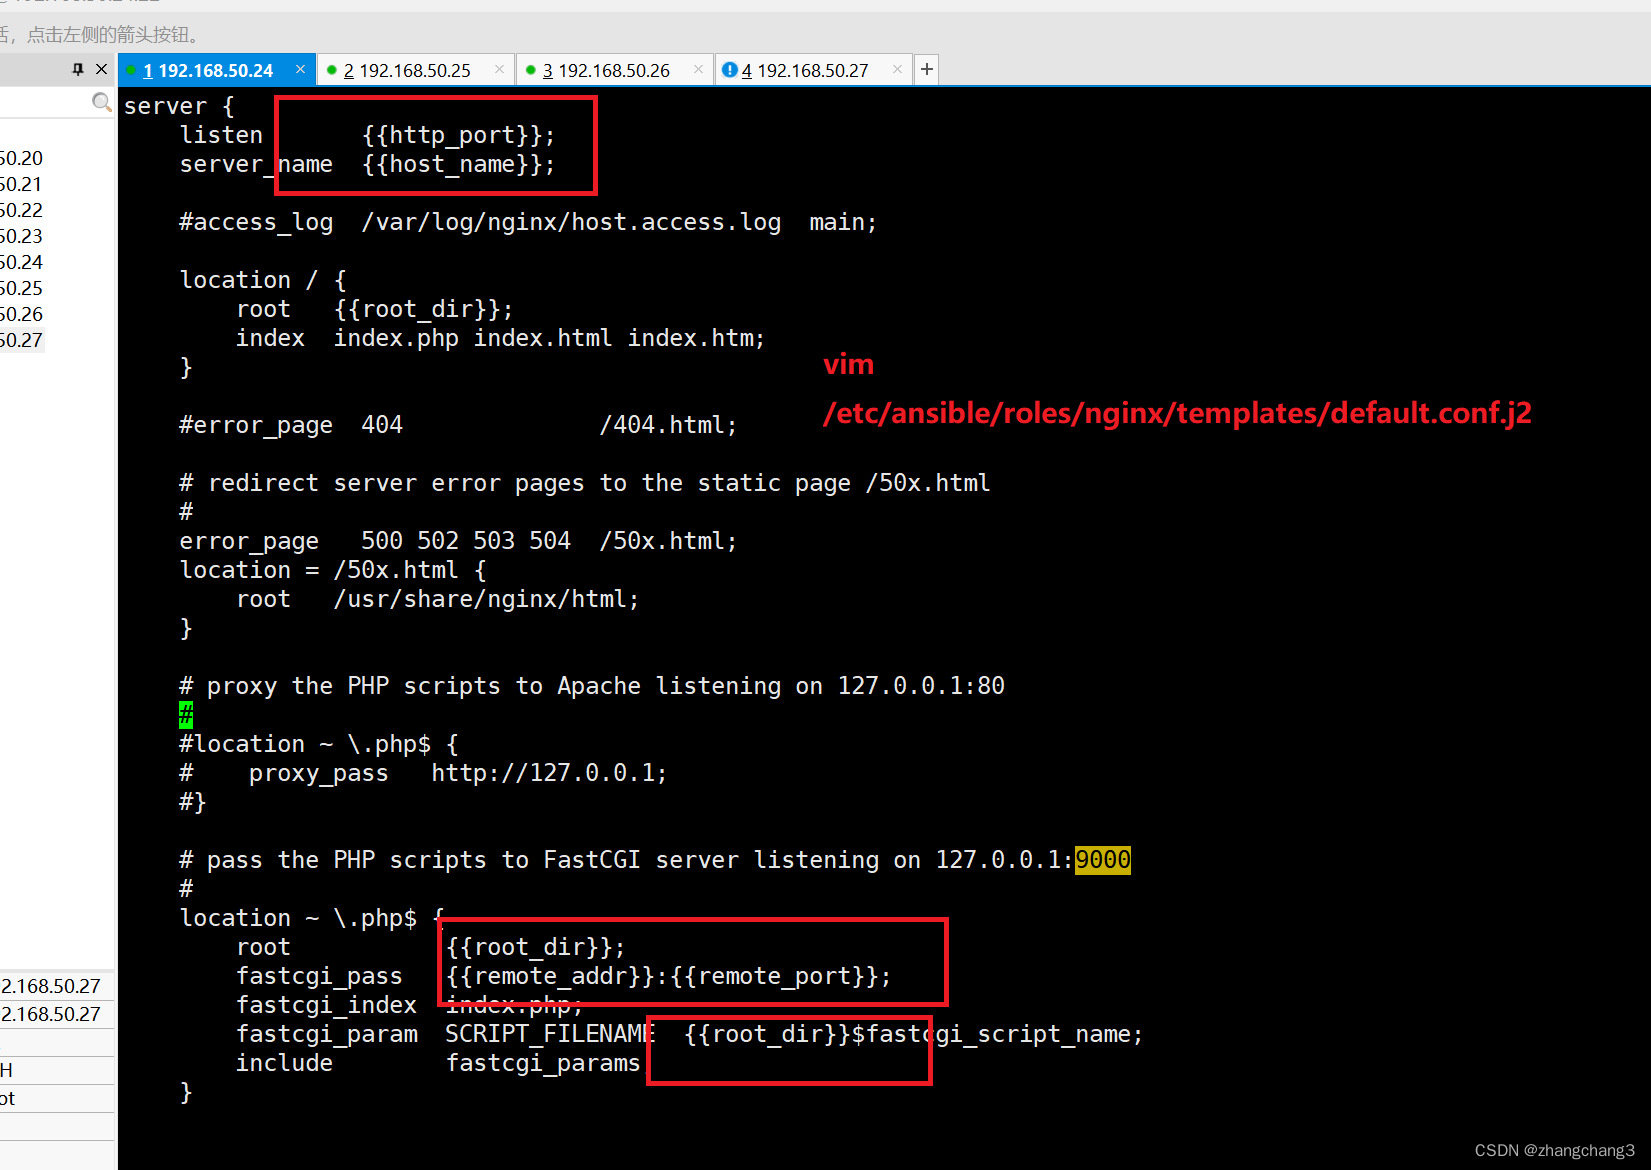The width and height of the screenshot is (1651, 1170).
Task: Click 'error_page 500 502 503 504' line
Action: click(x=458, y=541)
